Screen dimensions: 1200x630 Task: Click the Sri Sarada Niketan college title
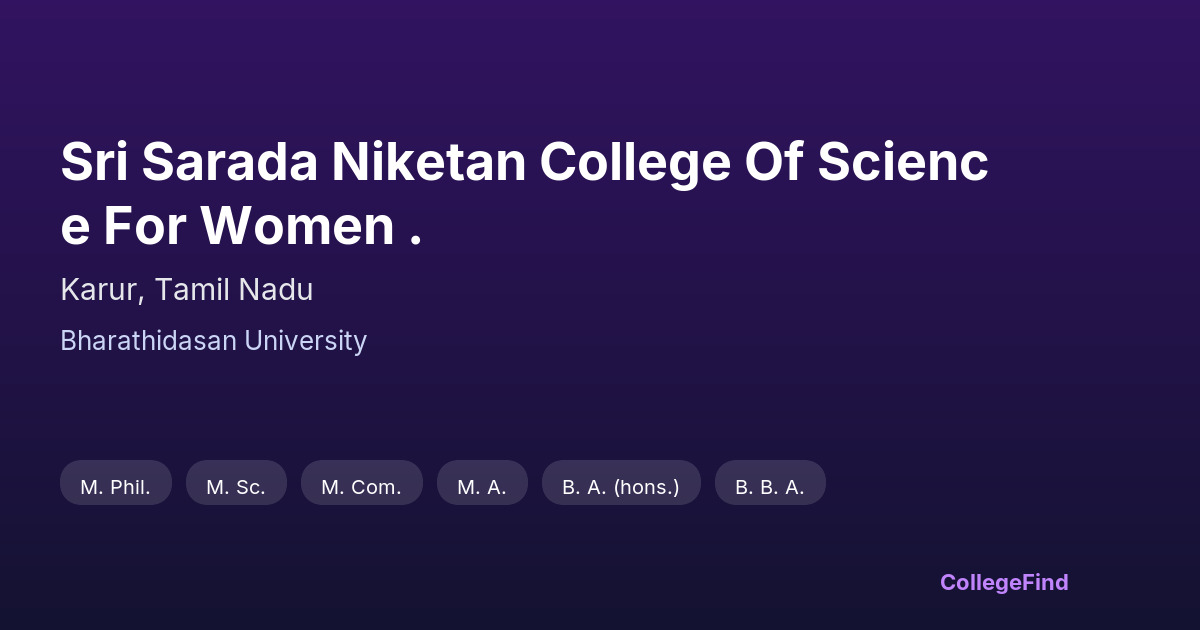click(524, 163)
